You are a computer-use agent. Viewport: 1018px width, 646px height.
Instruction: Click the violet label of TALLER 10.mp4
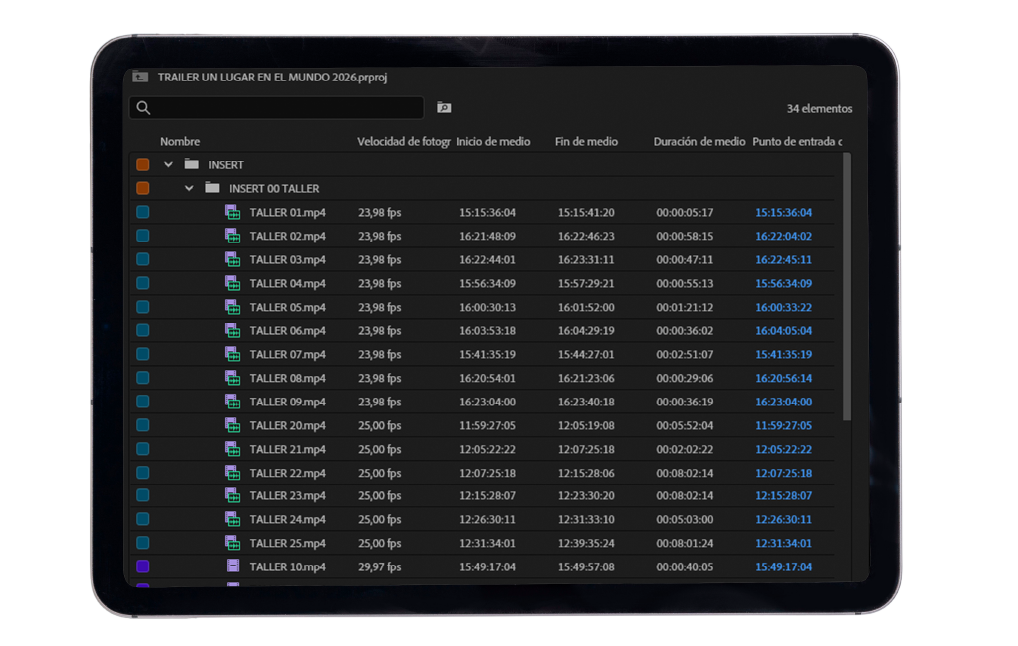(142, 567)
